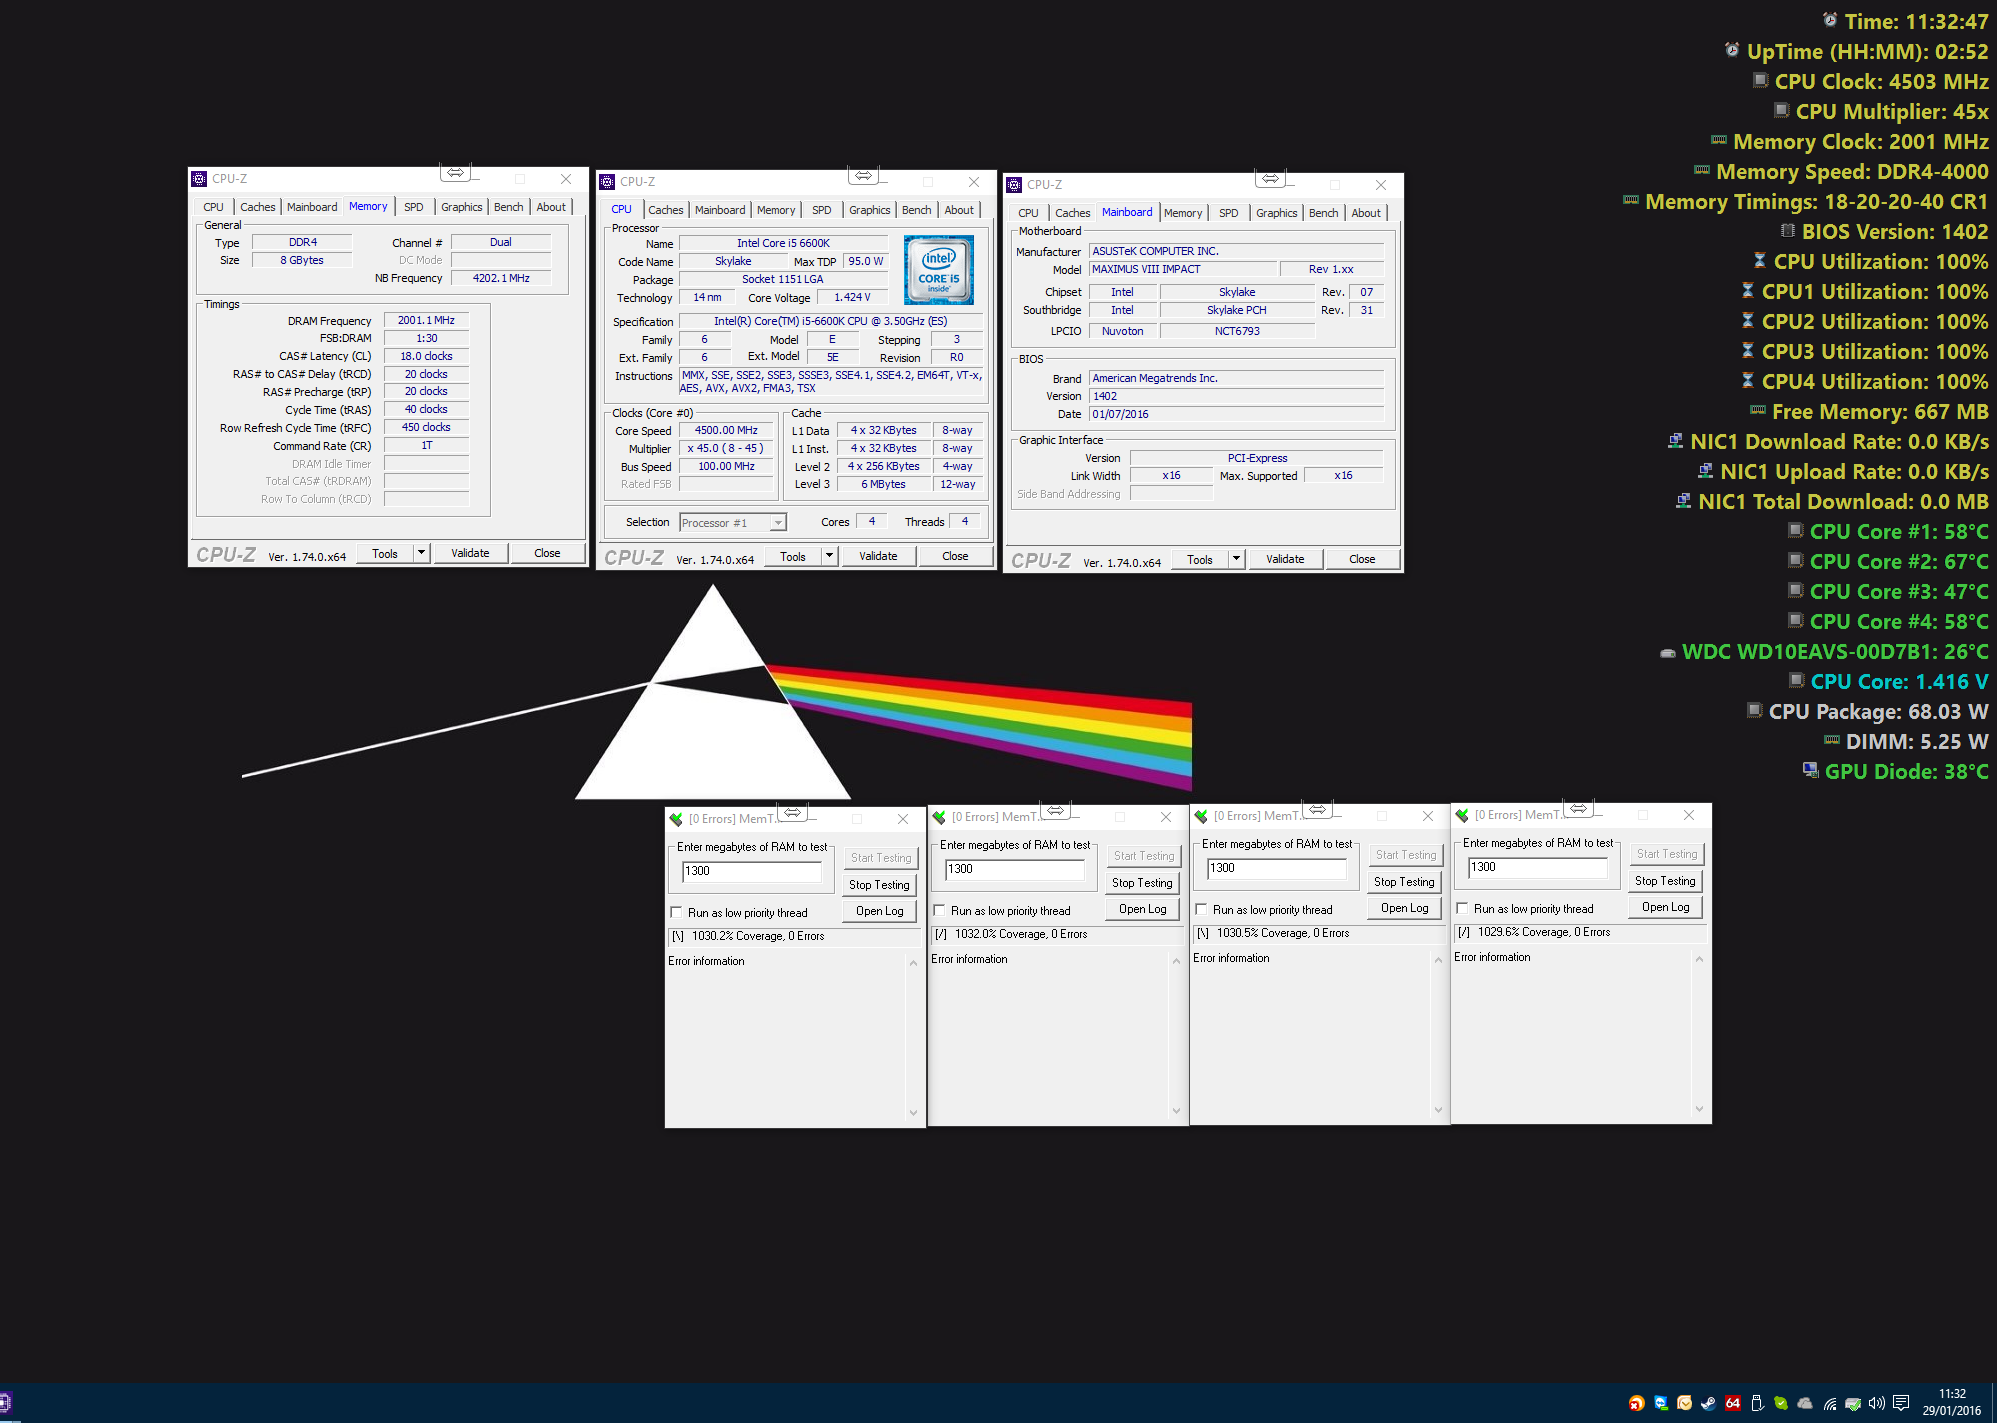
Task: Switch to SPD tab in Memory CPU-Z window
Action: click(x=413, y=207)
